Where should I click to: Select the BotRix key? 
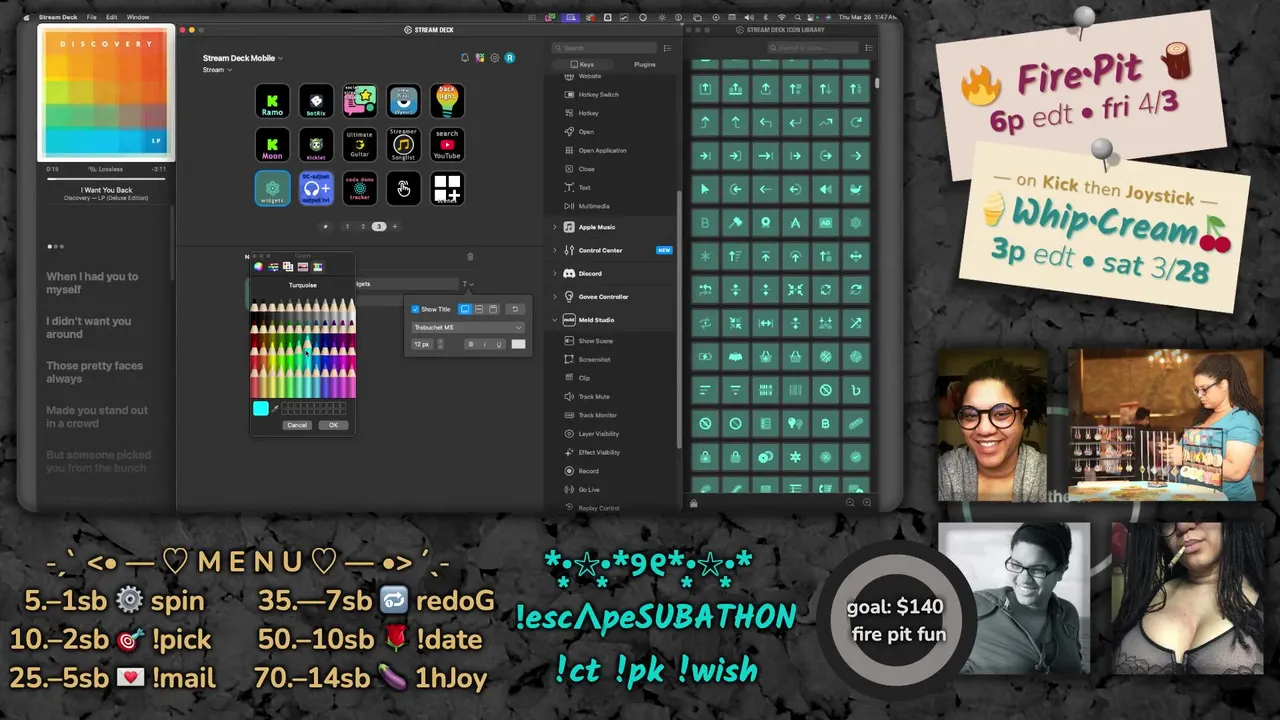(x=316, y=101)
